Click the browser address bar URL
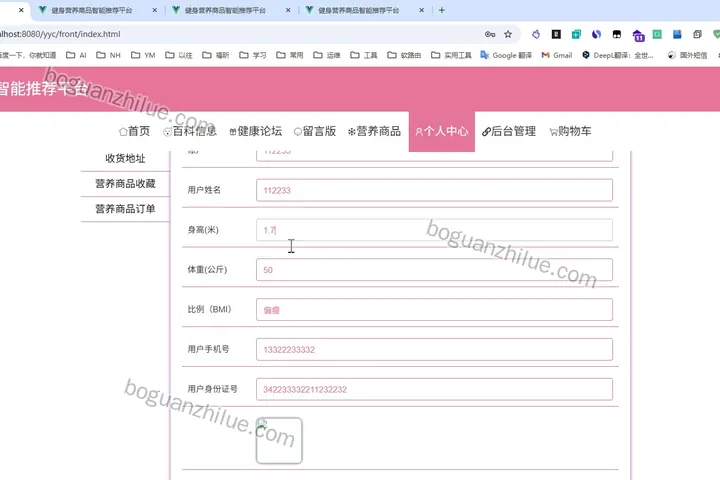Screen dimensions: 720x480 click(x=60, y=34)
